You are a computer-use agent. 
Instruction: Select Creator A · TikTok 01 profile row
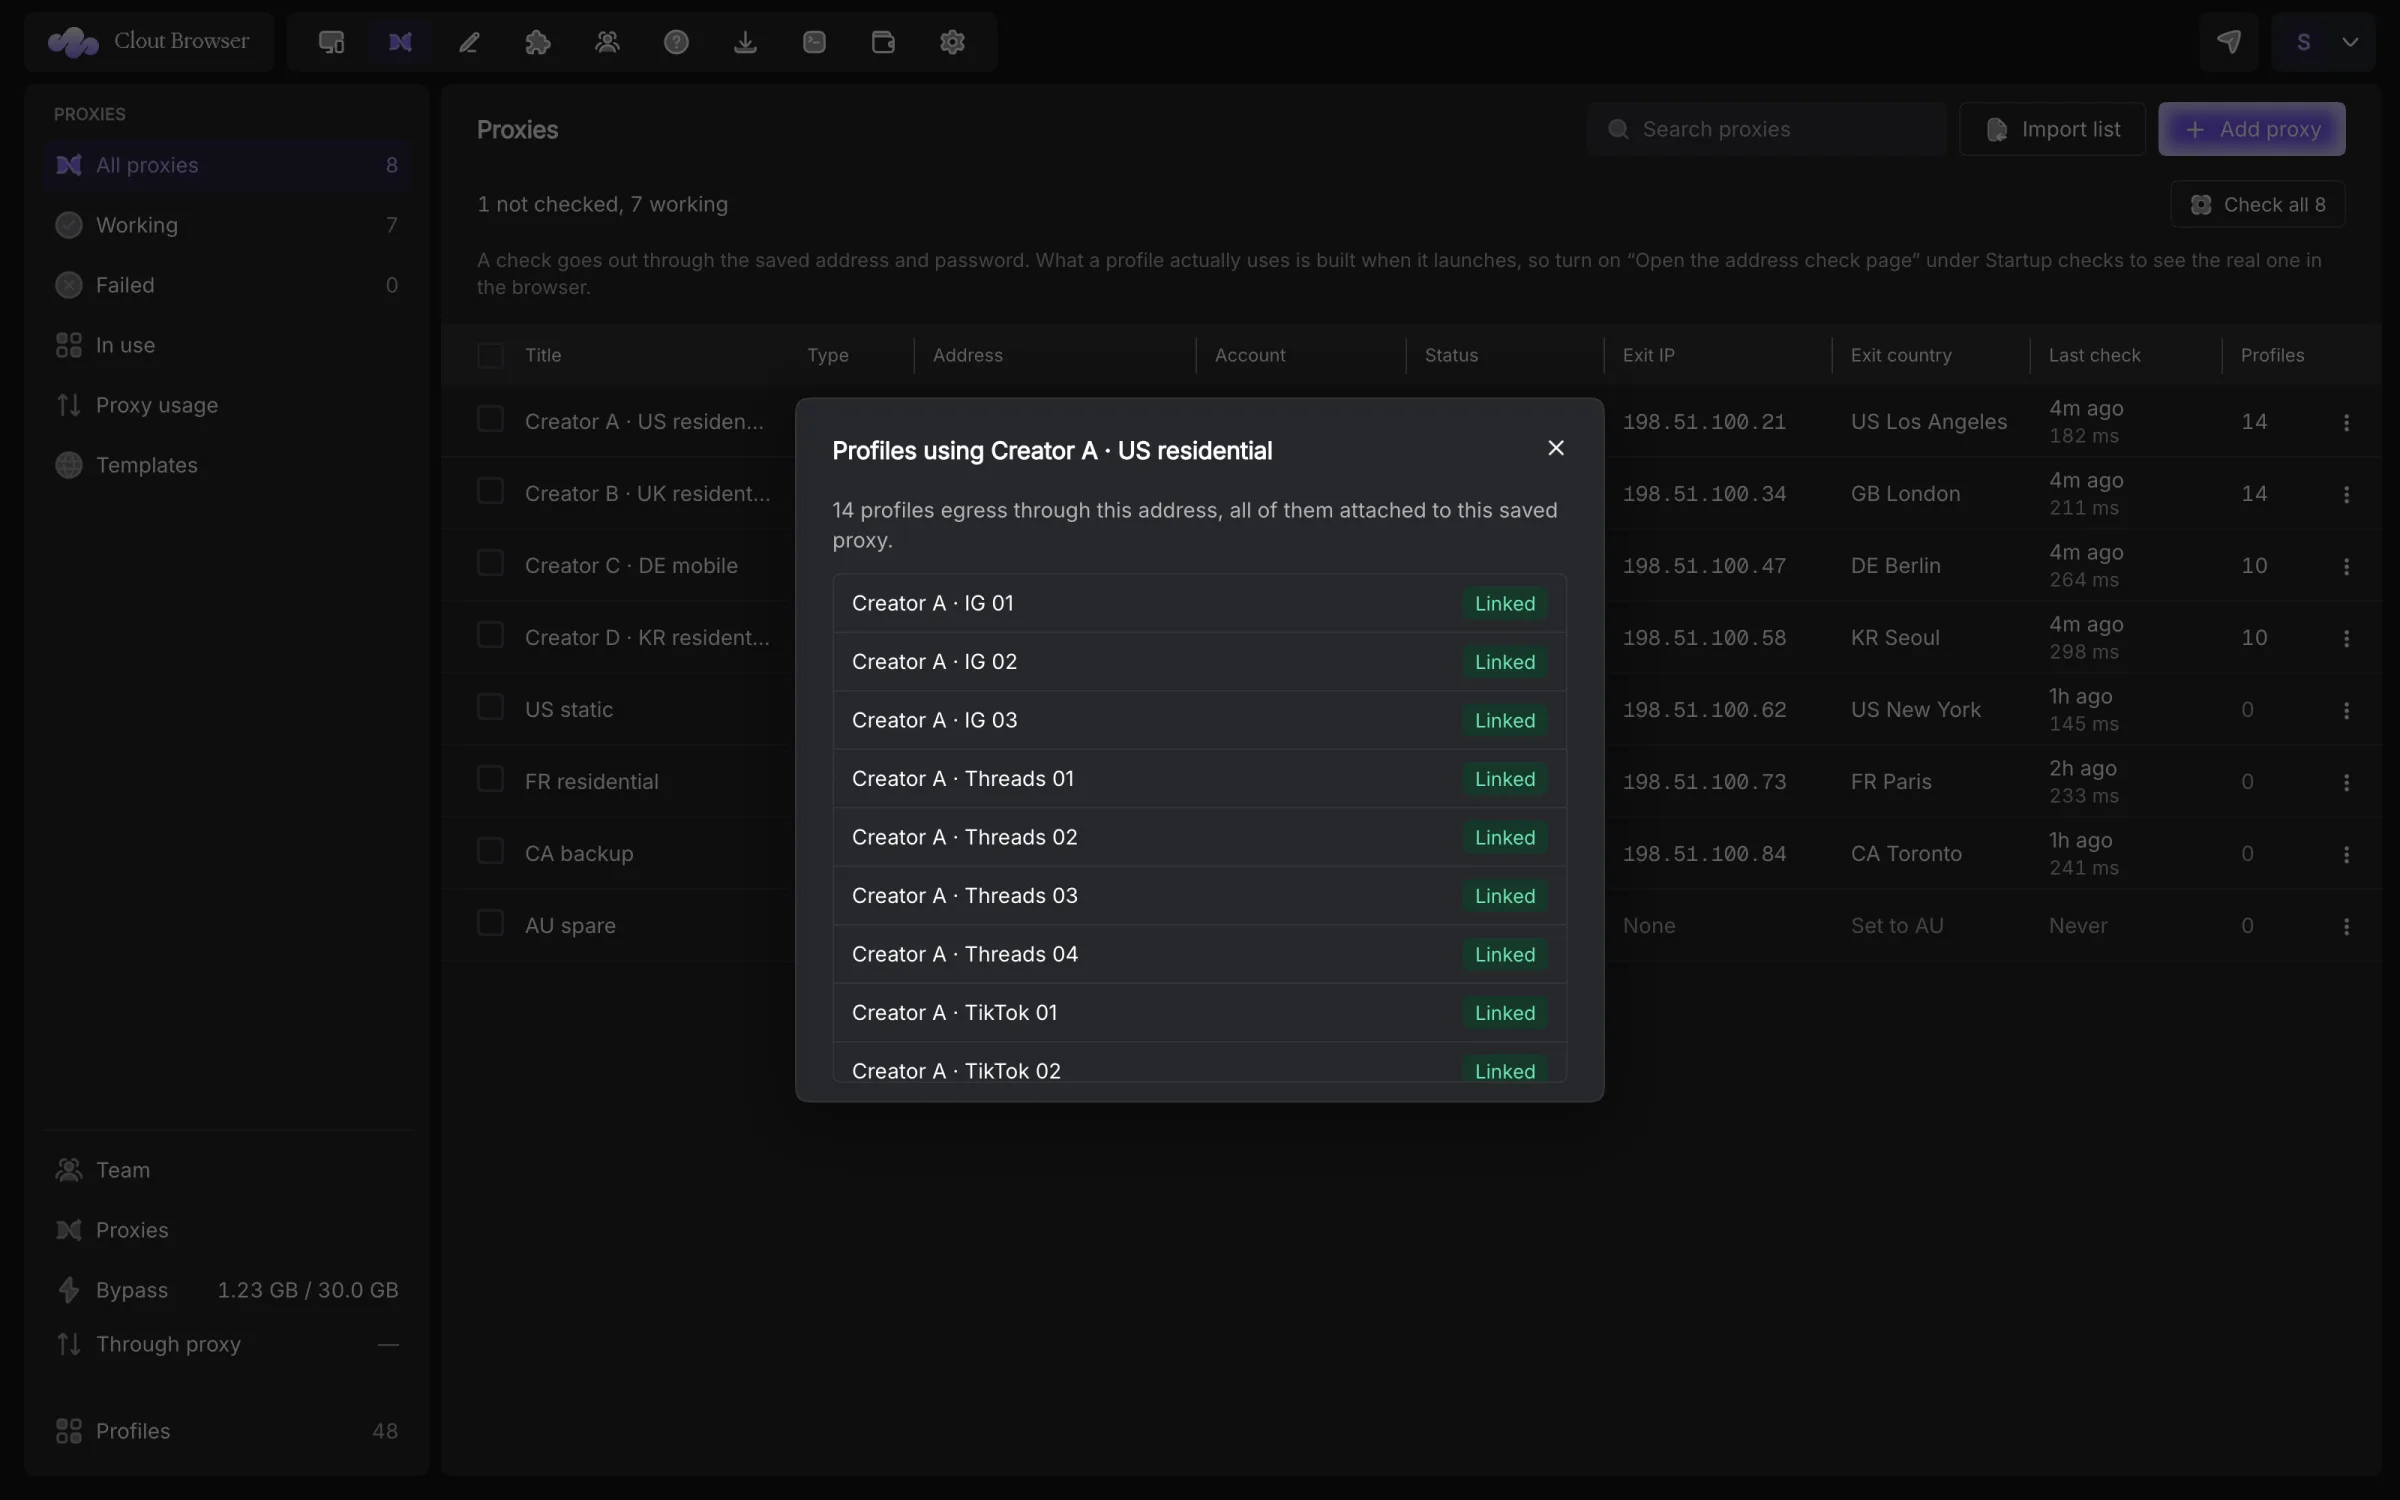[x=1199, y=1013]
